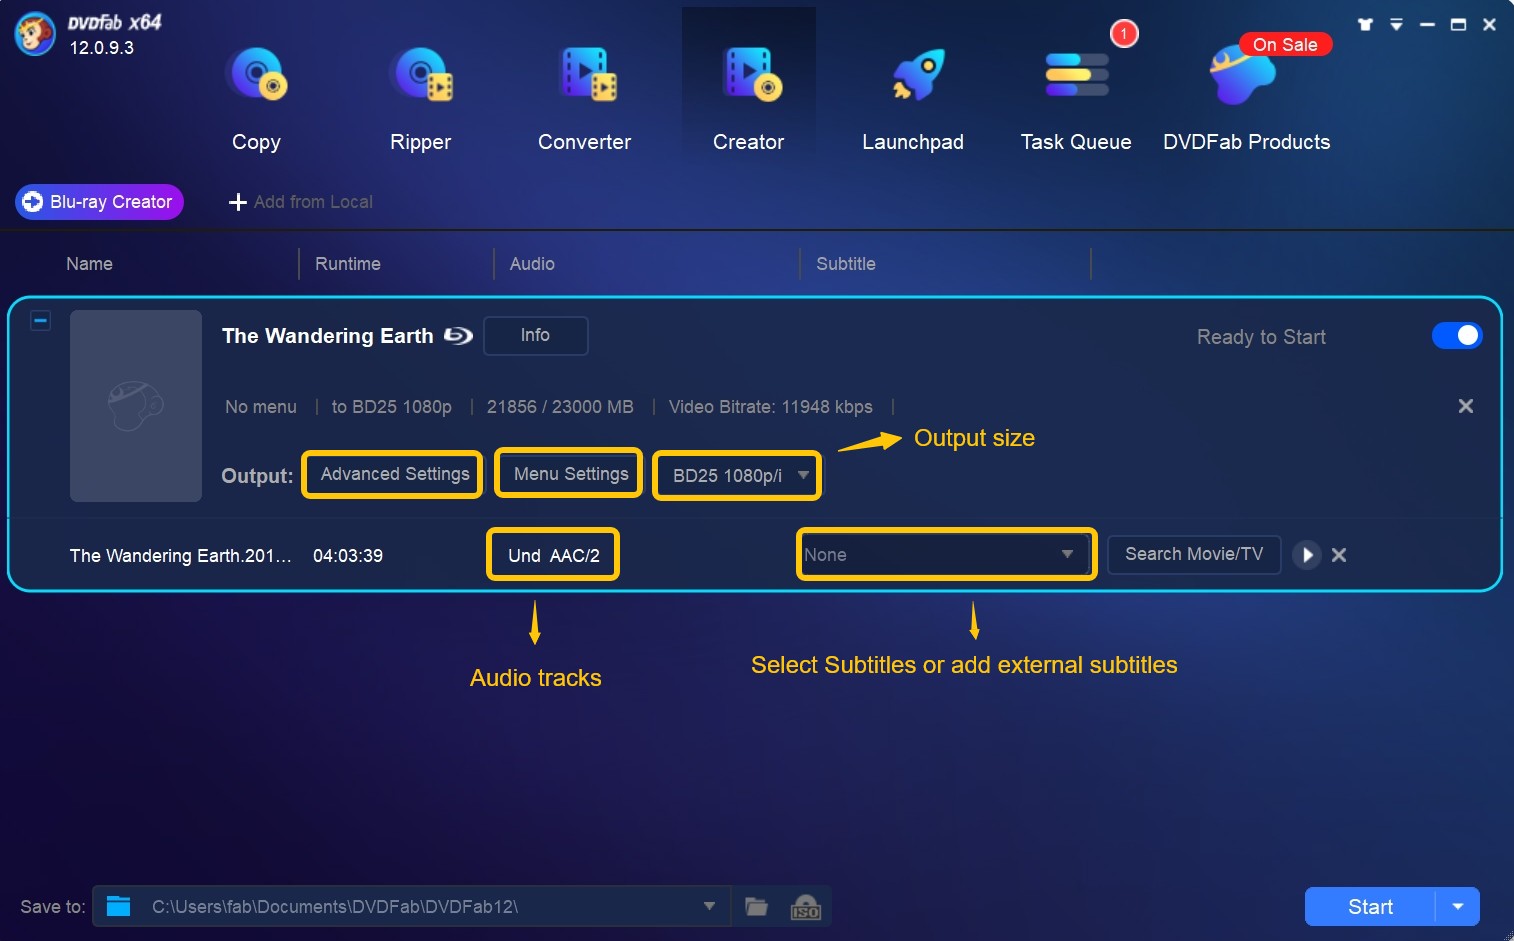1514x941 pixels.
Task: Click The Wandering Earth thumbnail placeholder
Action: tap(136, 406)
